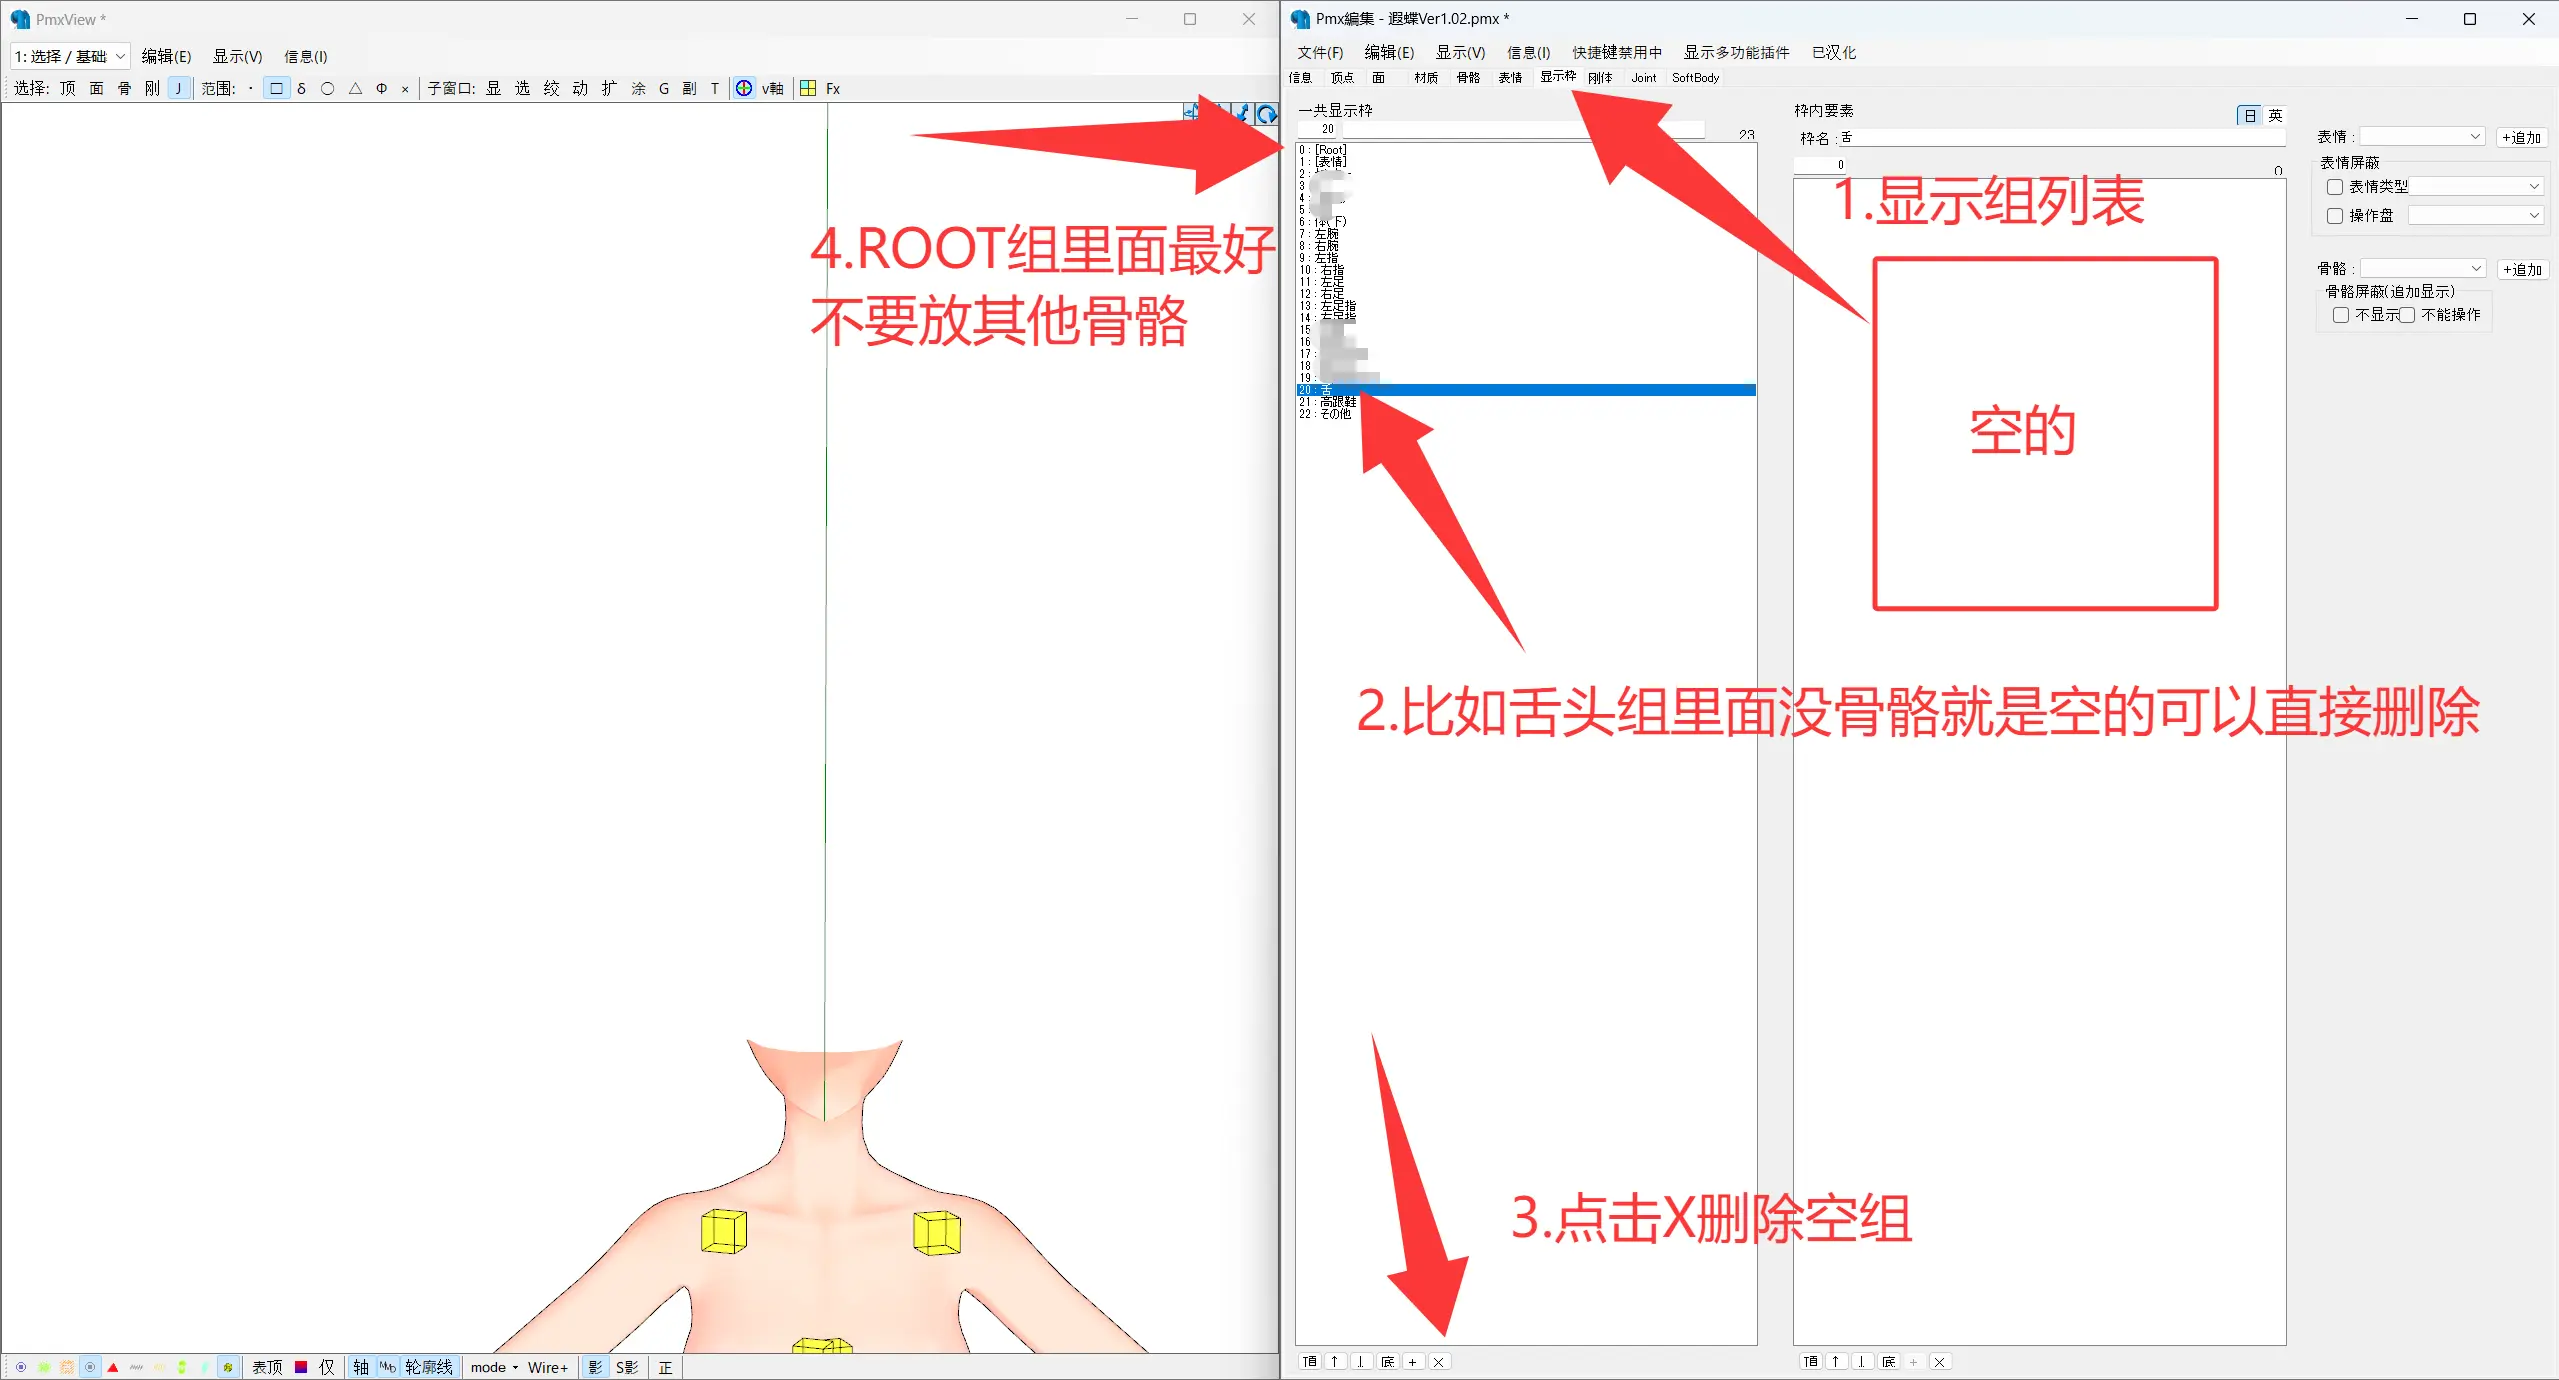Image resolution: width=2559 pixels, height=1380 pixels.
Task: Open the 文件(F) menu
Action: (1319, 52)
